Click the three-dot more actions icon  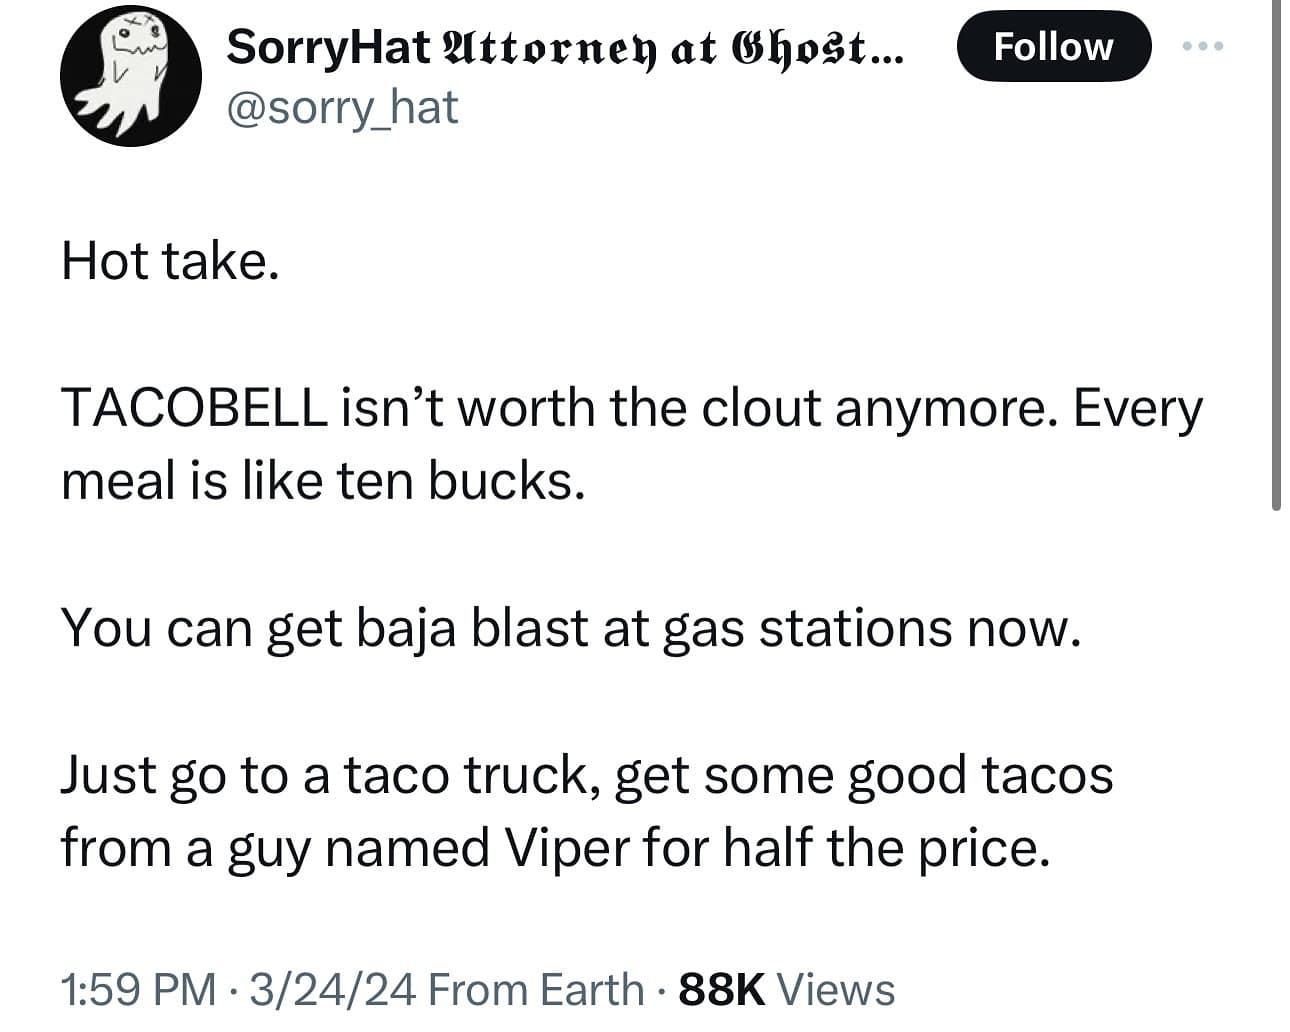pyautogui.click(x=1201, y=45)
